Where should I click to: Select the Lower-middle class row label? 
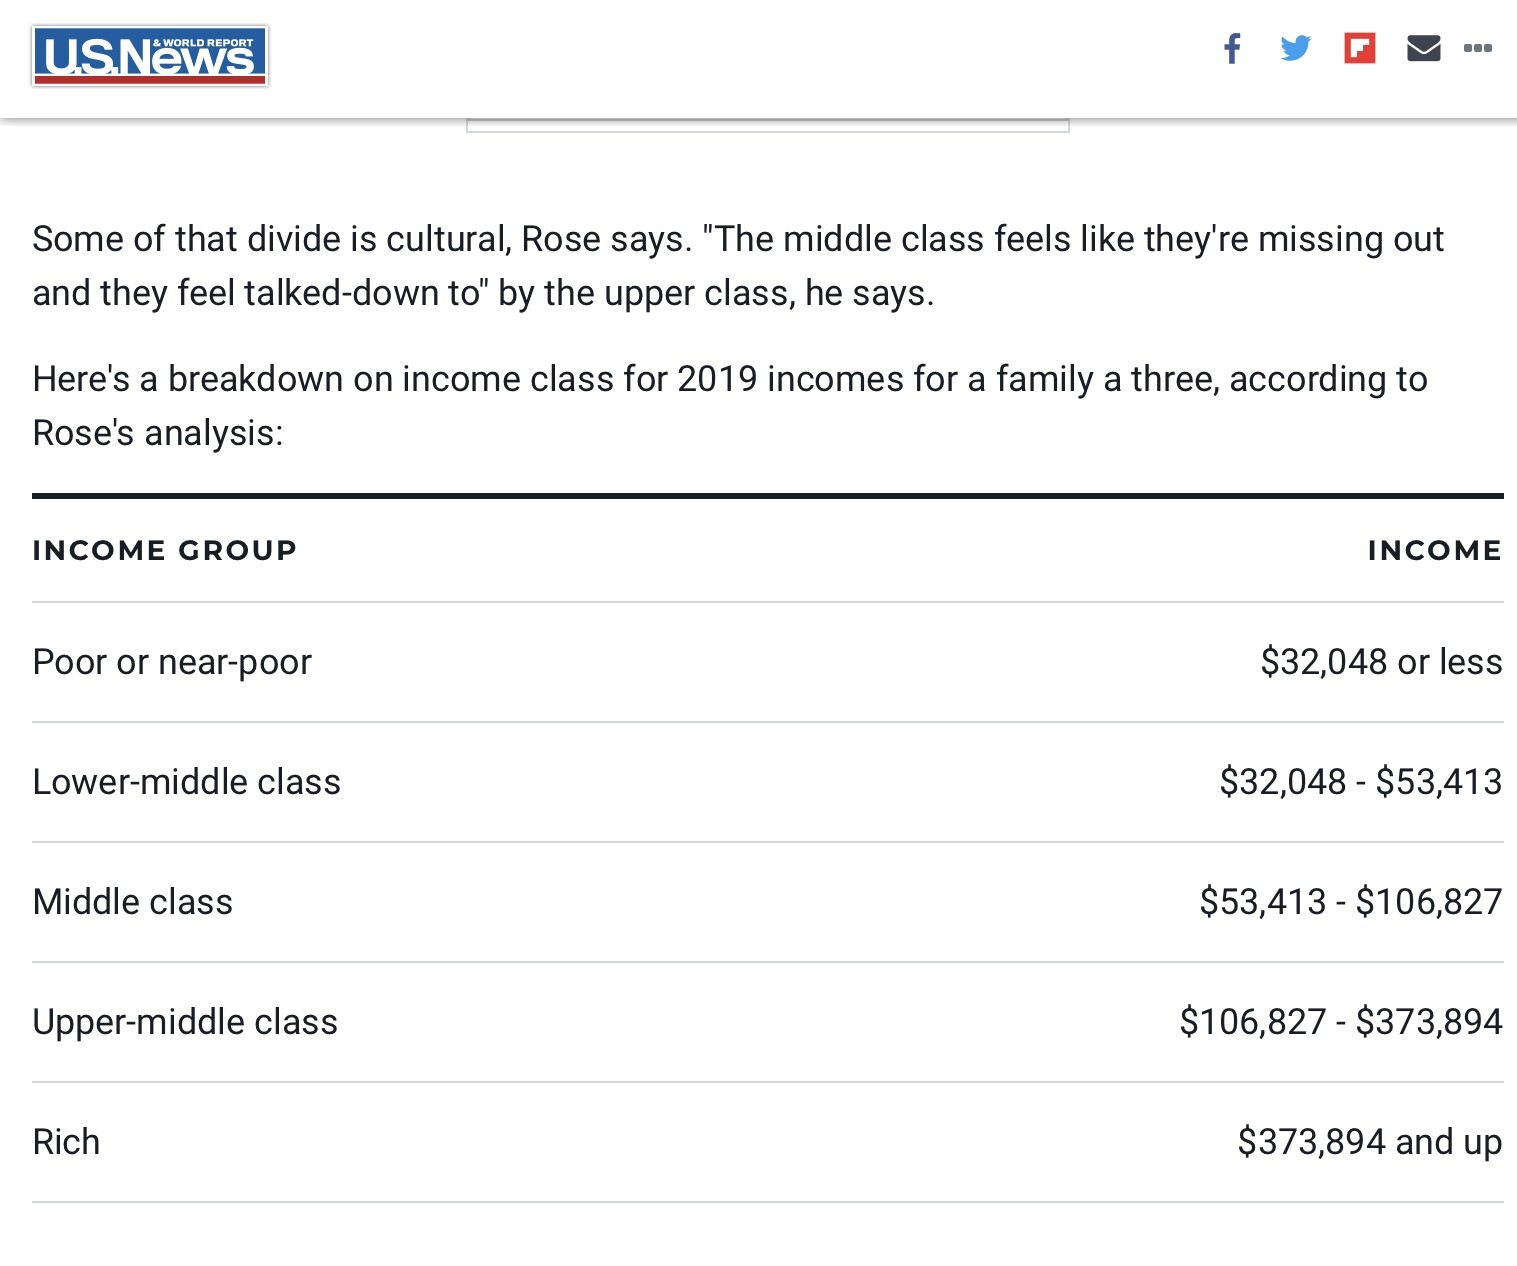(x=186, y=782)
